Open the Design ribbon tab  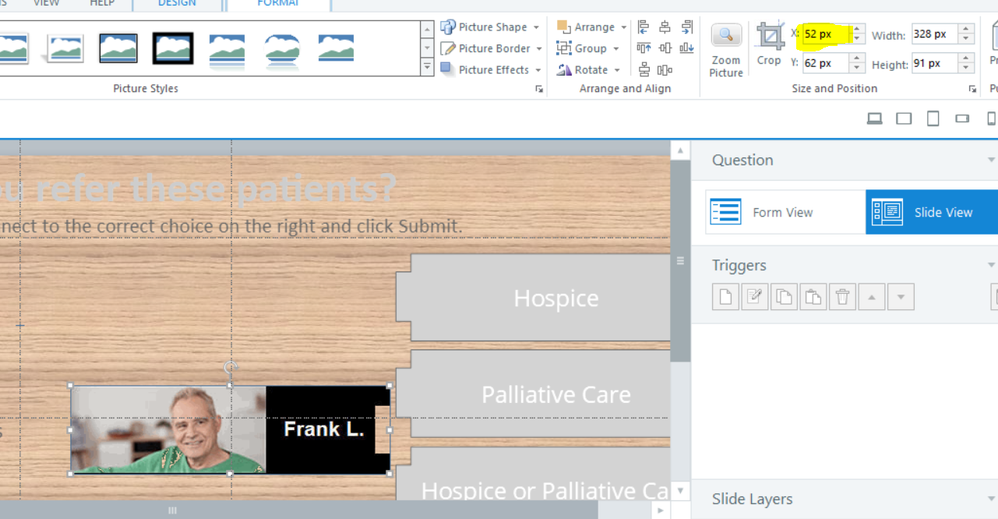177,4
